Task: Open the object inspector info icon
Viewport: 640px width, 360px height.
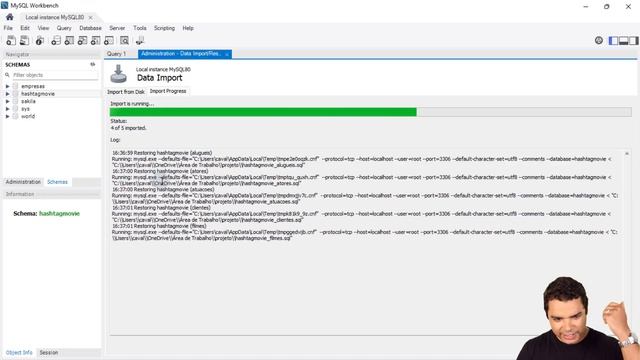Action: (x=39, y=40)
